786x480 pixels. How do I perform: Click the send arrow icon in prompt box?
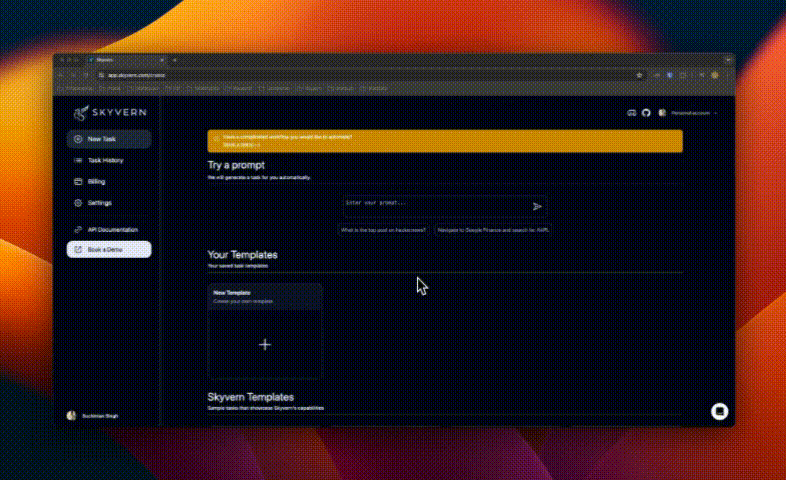pyautogui.click(x=537, y=206)
